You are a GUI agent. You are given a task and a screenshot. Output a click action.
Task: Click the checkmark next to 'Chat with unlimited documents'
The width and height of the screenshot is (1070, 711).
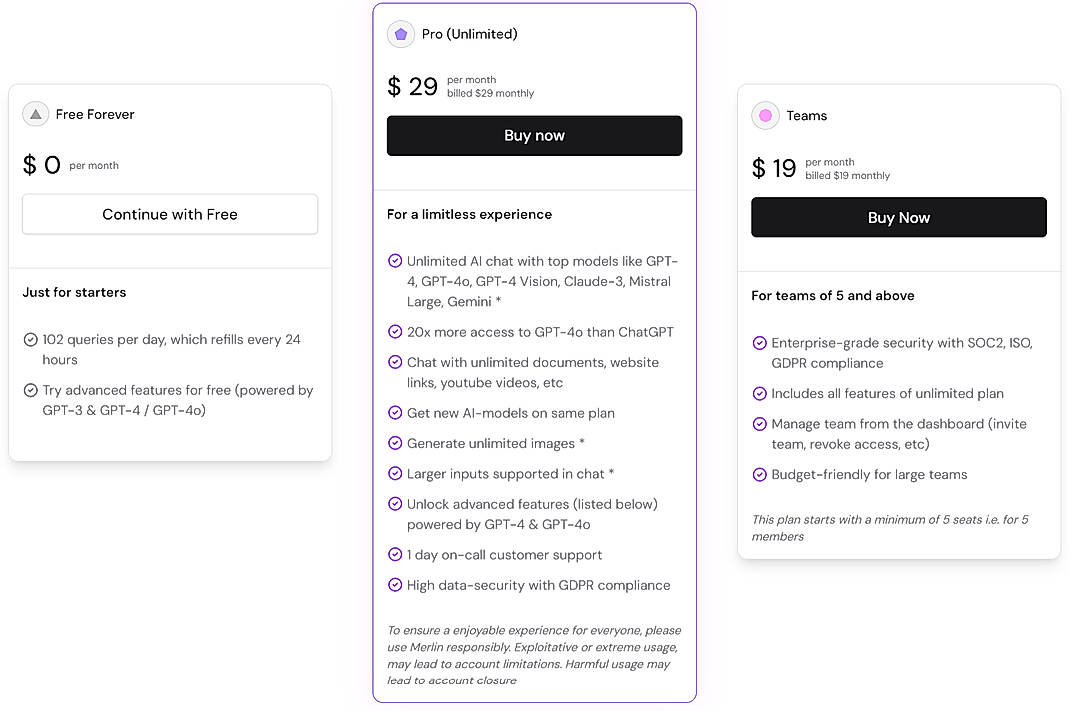(394, 362)
